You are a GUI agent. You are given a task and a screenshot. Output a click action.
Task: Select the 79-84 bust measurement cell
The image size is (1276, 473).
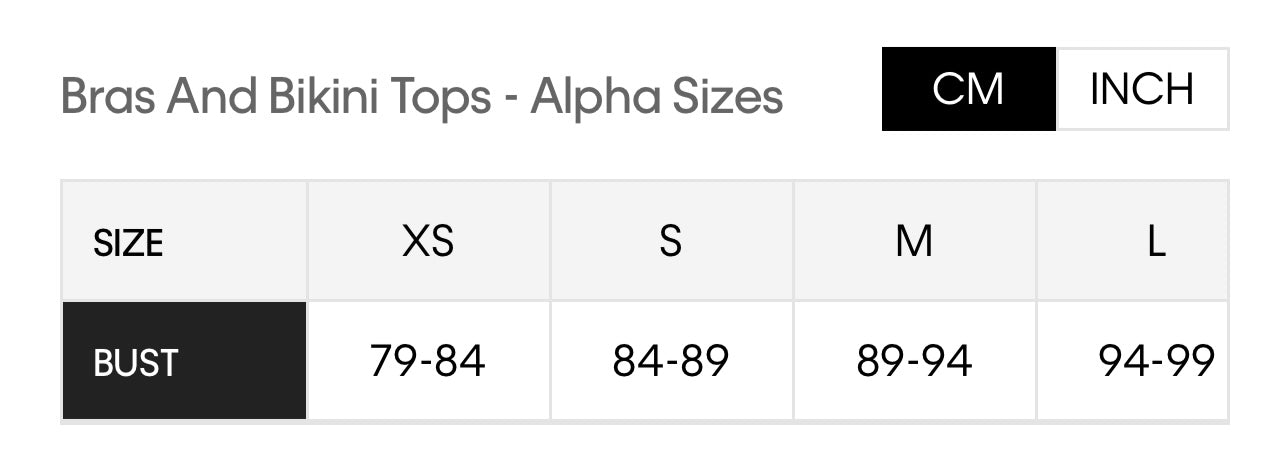click(428, 361)
